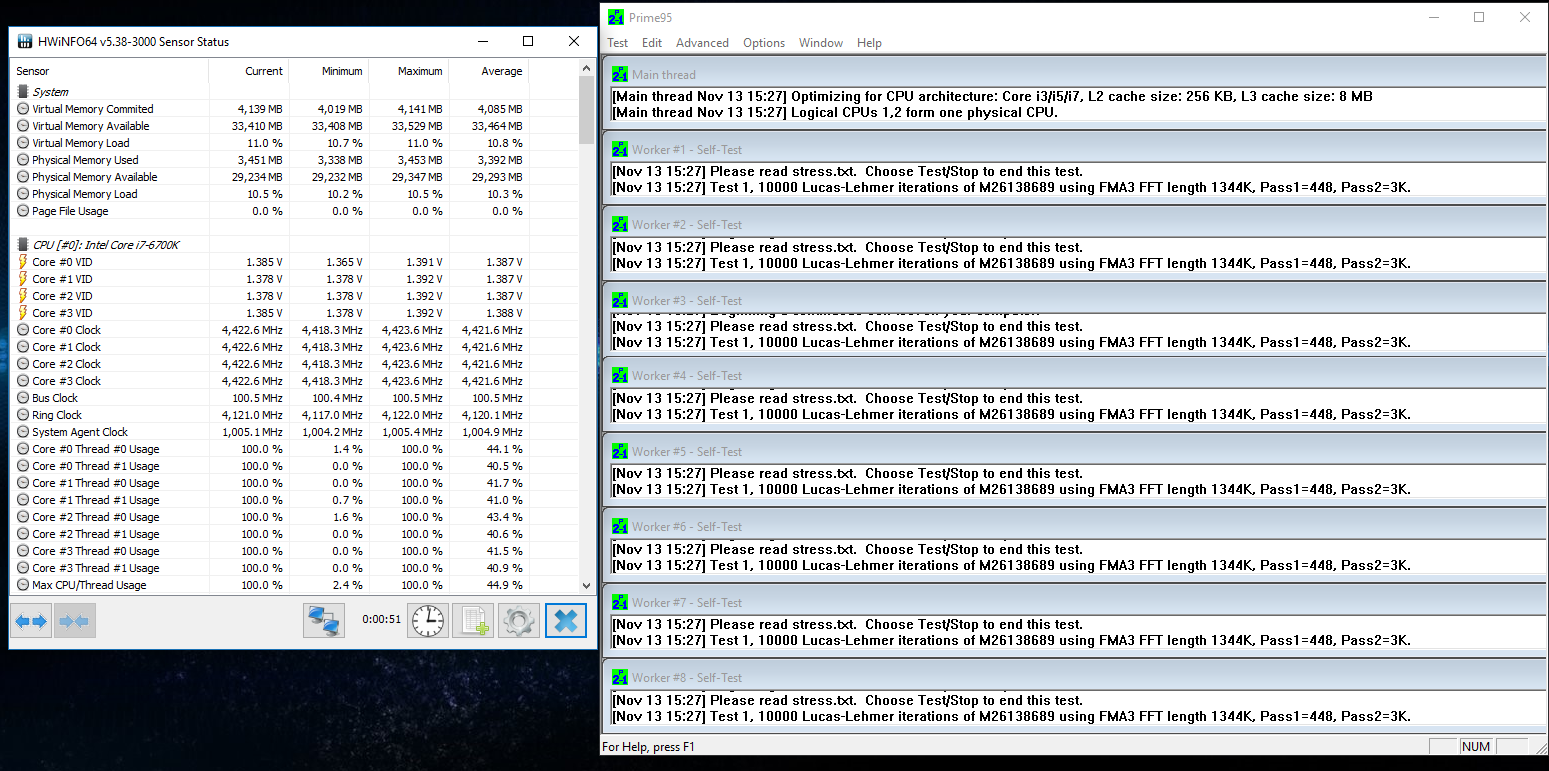Click the Main thread title bar in Prime95
This screenshot has height=771, width=1549.
coord(1075,74)
